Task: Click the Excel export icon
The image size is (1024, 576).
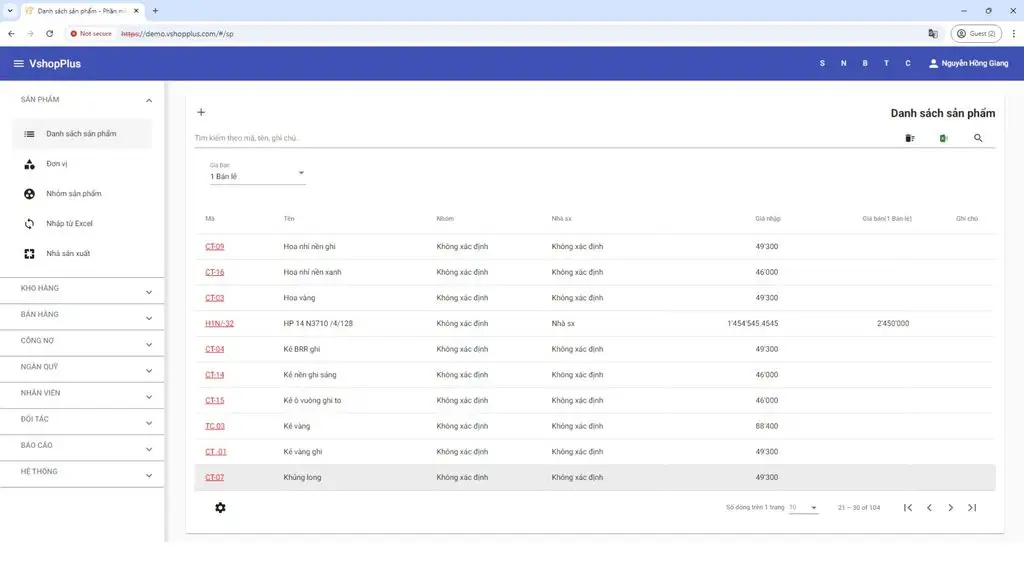Action: 944,138
